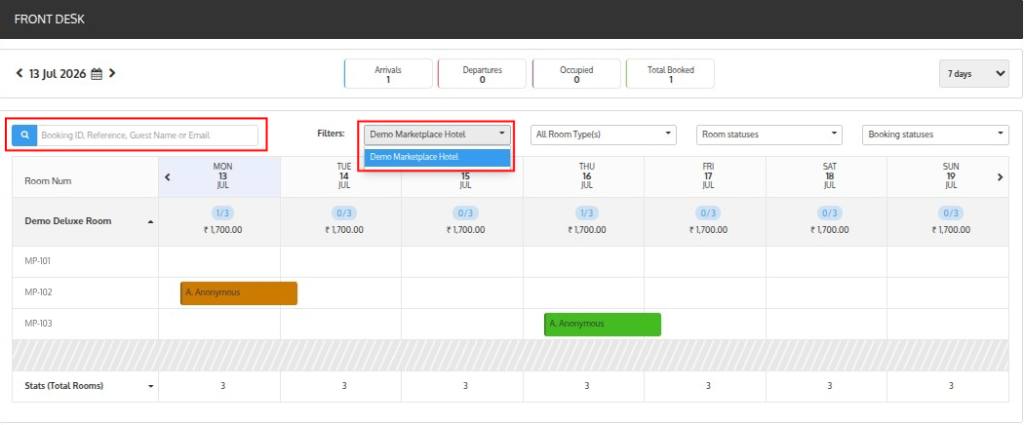The image size is (1024, 425).
Task: Click the Arrivals summary card
Action: [388, 74]
